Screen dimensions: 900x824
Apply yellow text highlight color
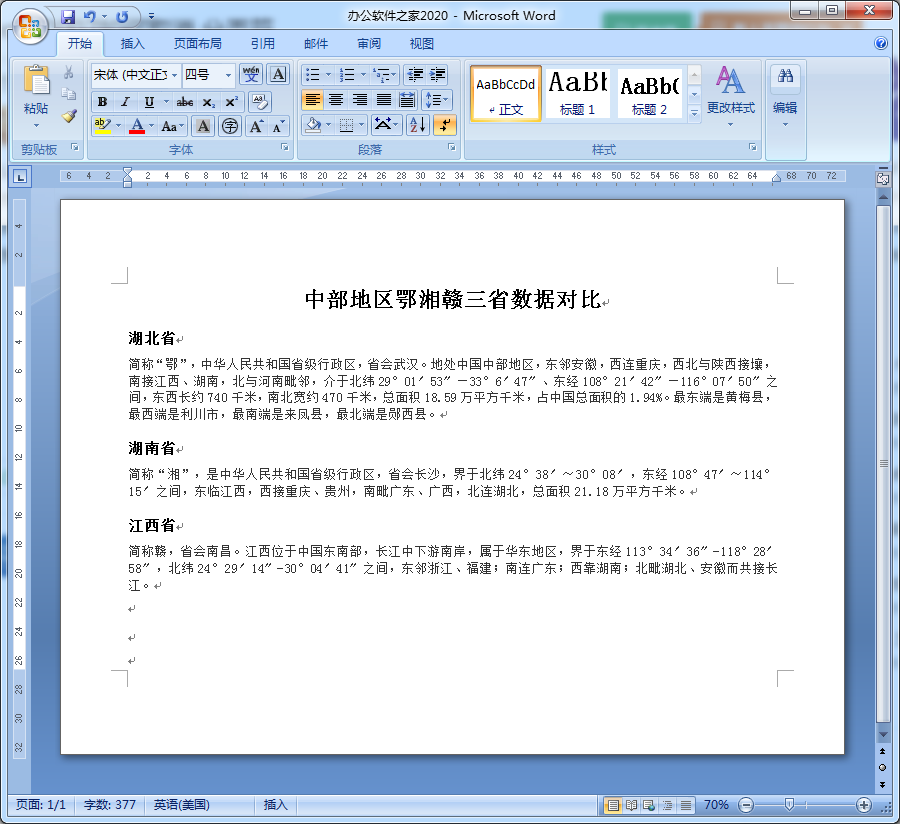coord(103,126)
